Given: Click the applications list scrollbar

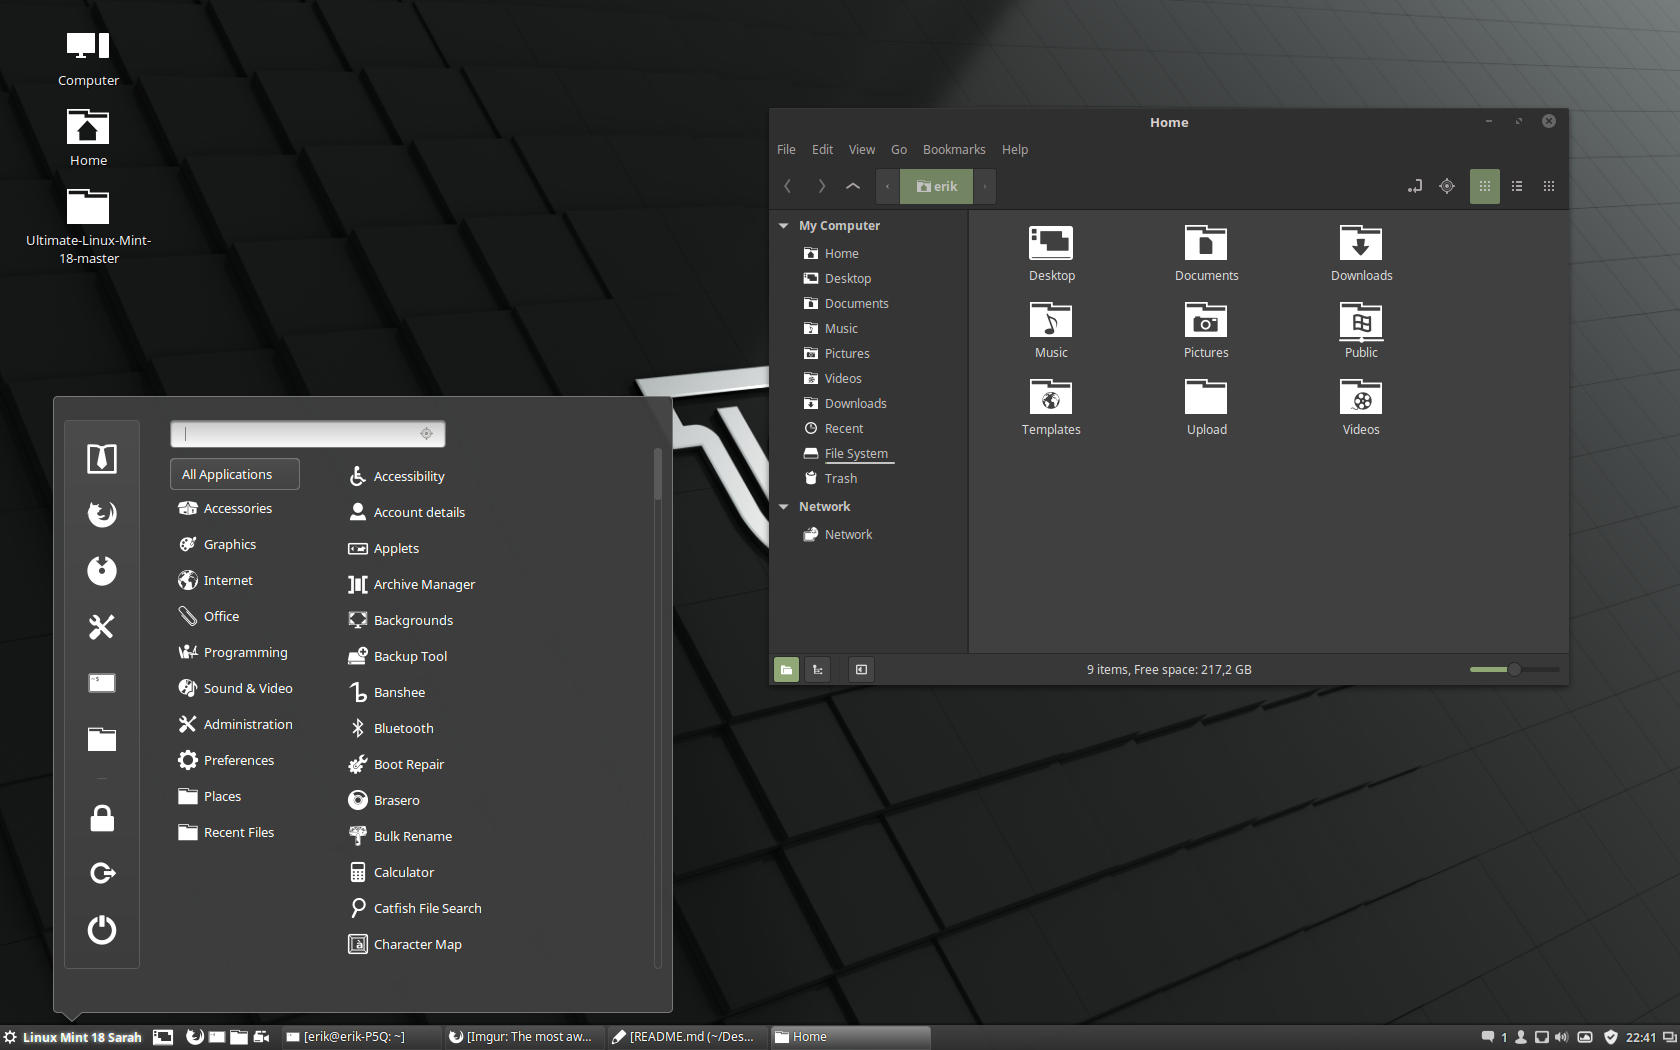Looking at the screenshot, I should pos(657,475).
